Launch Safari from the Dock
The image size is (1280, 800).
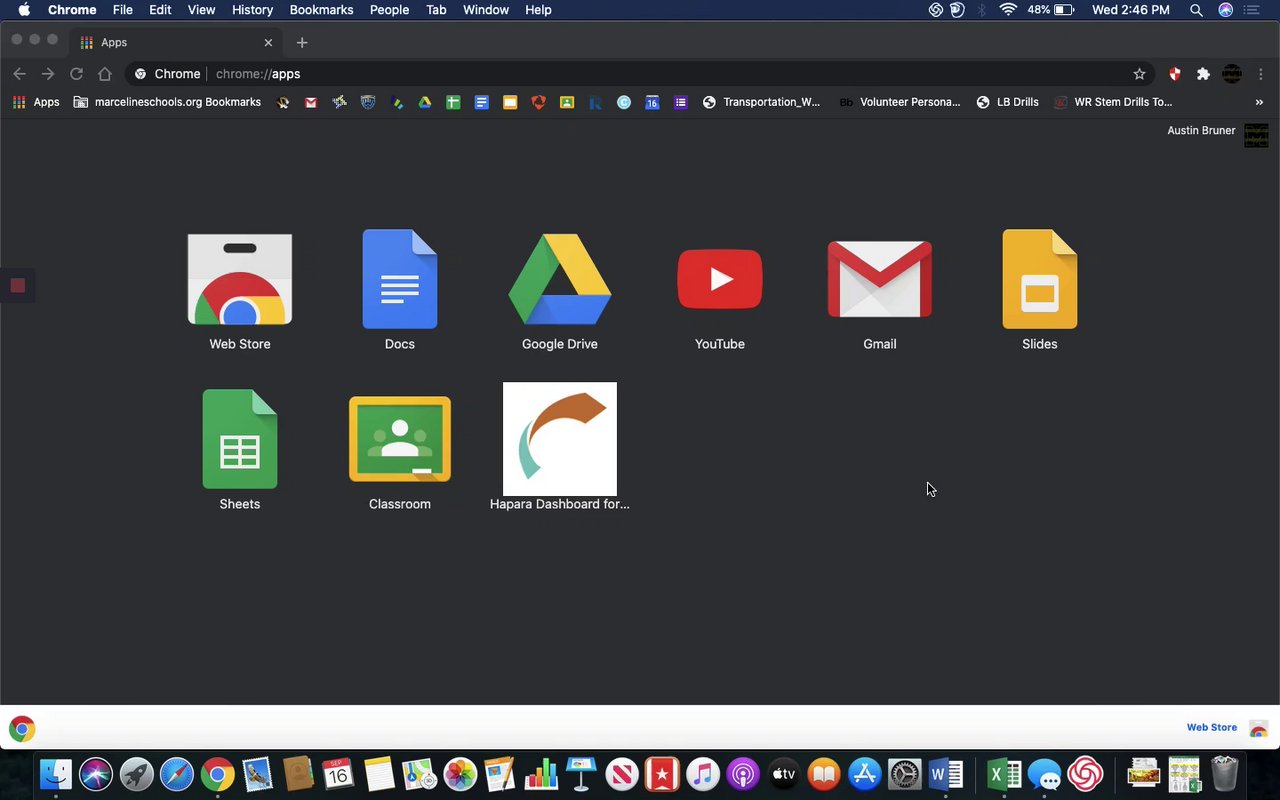point(177,774)
